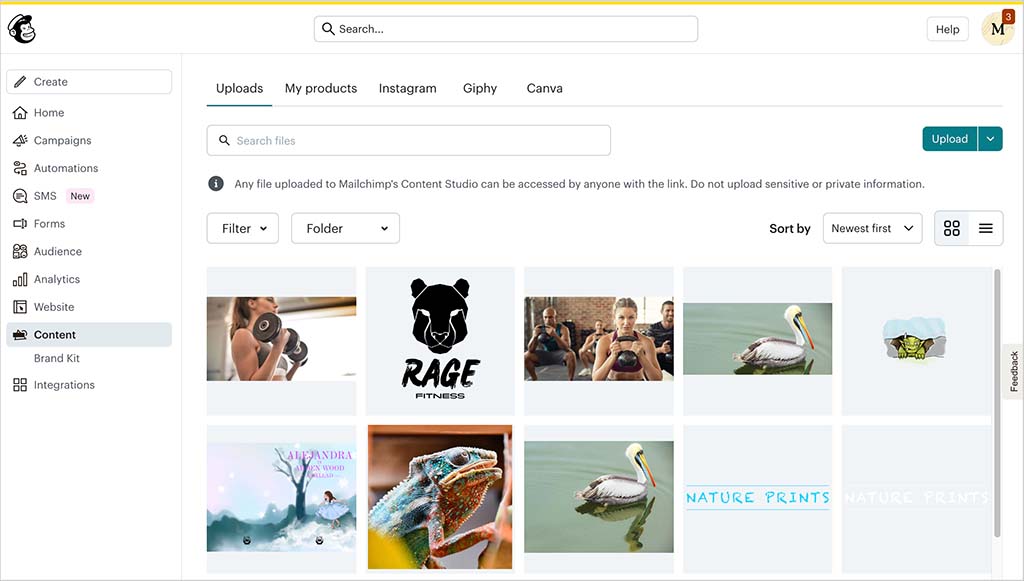Switch to the Instagram tab

coord(408,88)
